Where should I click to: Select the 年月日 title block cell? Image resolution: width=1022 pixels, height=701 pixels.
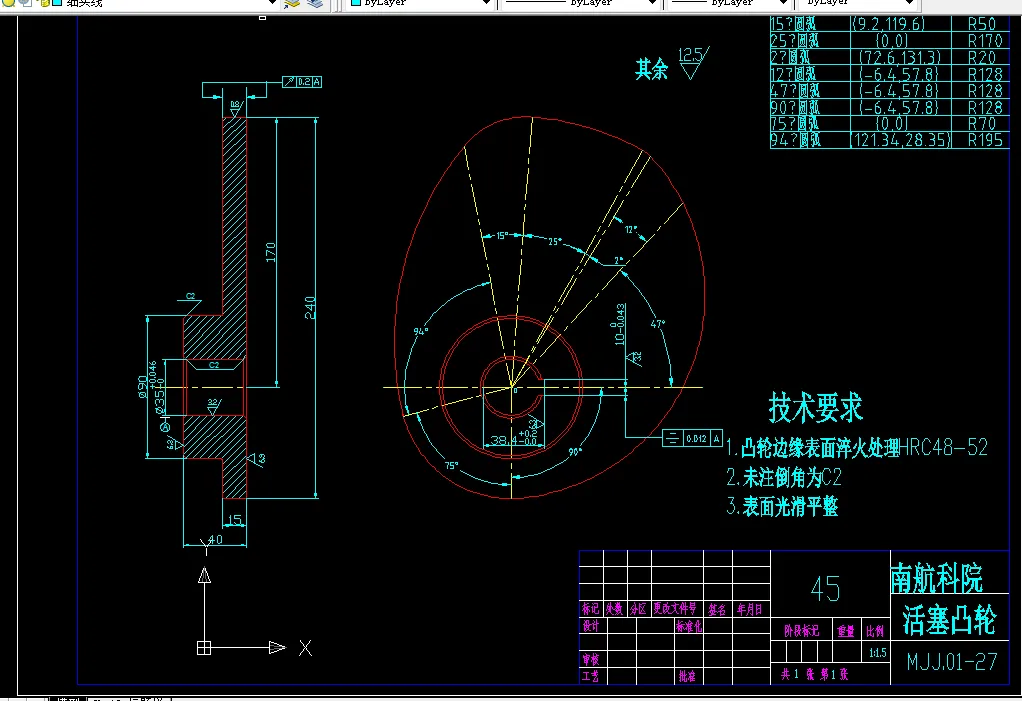pos(750,609)
